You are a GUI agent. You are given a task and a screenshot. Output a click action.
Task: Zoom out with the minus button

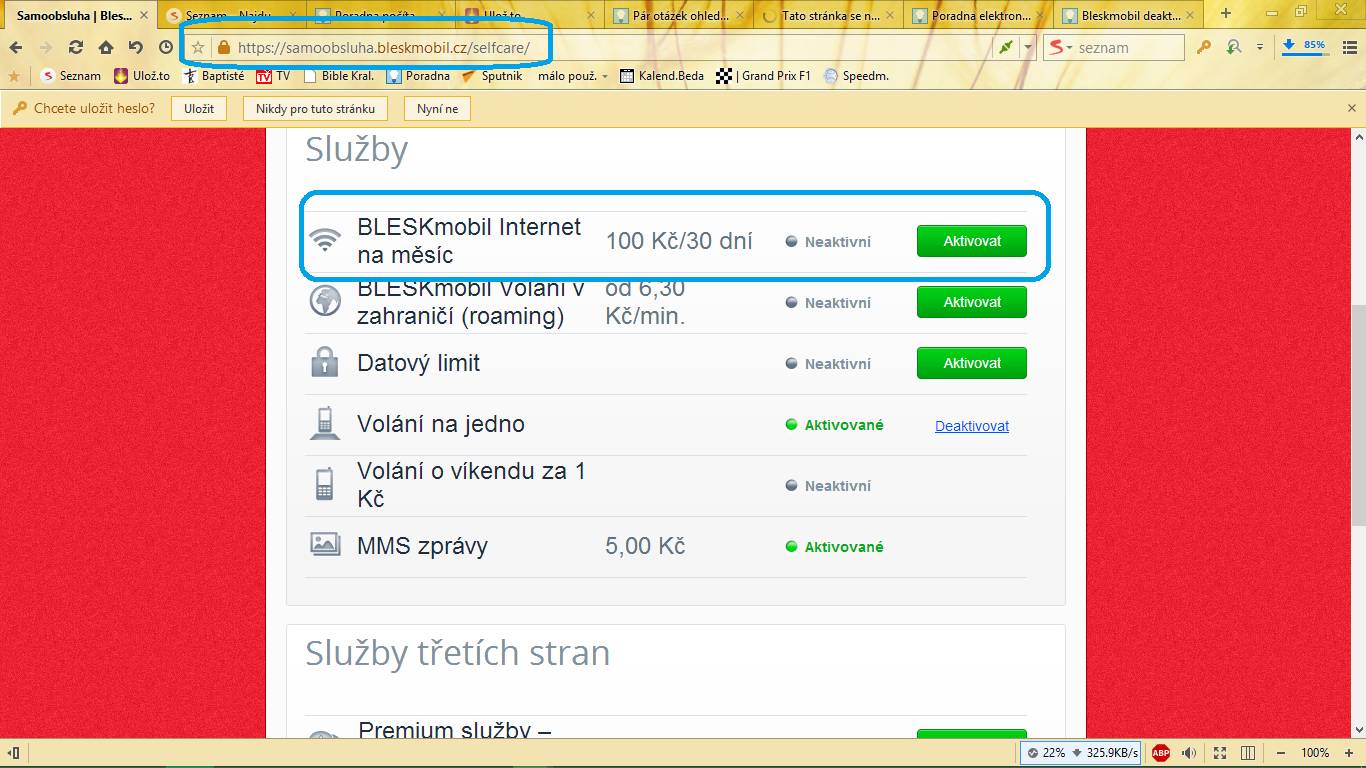click(1283, 753)
